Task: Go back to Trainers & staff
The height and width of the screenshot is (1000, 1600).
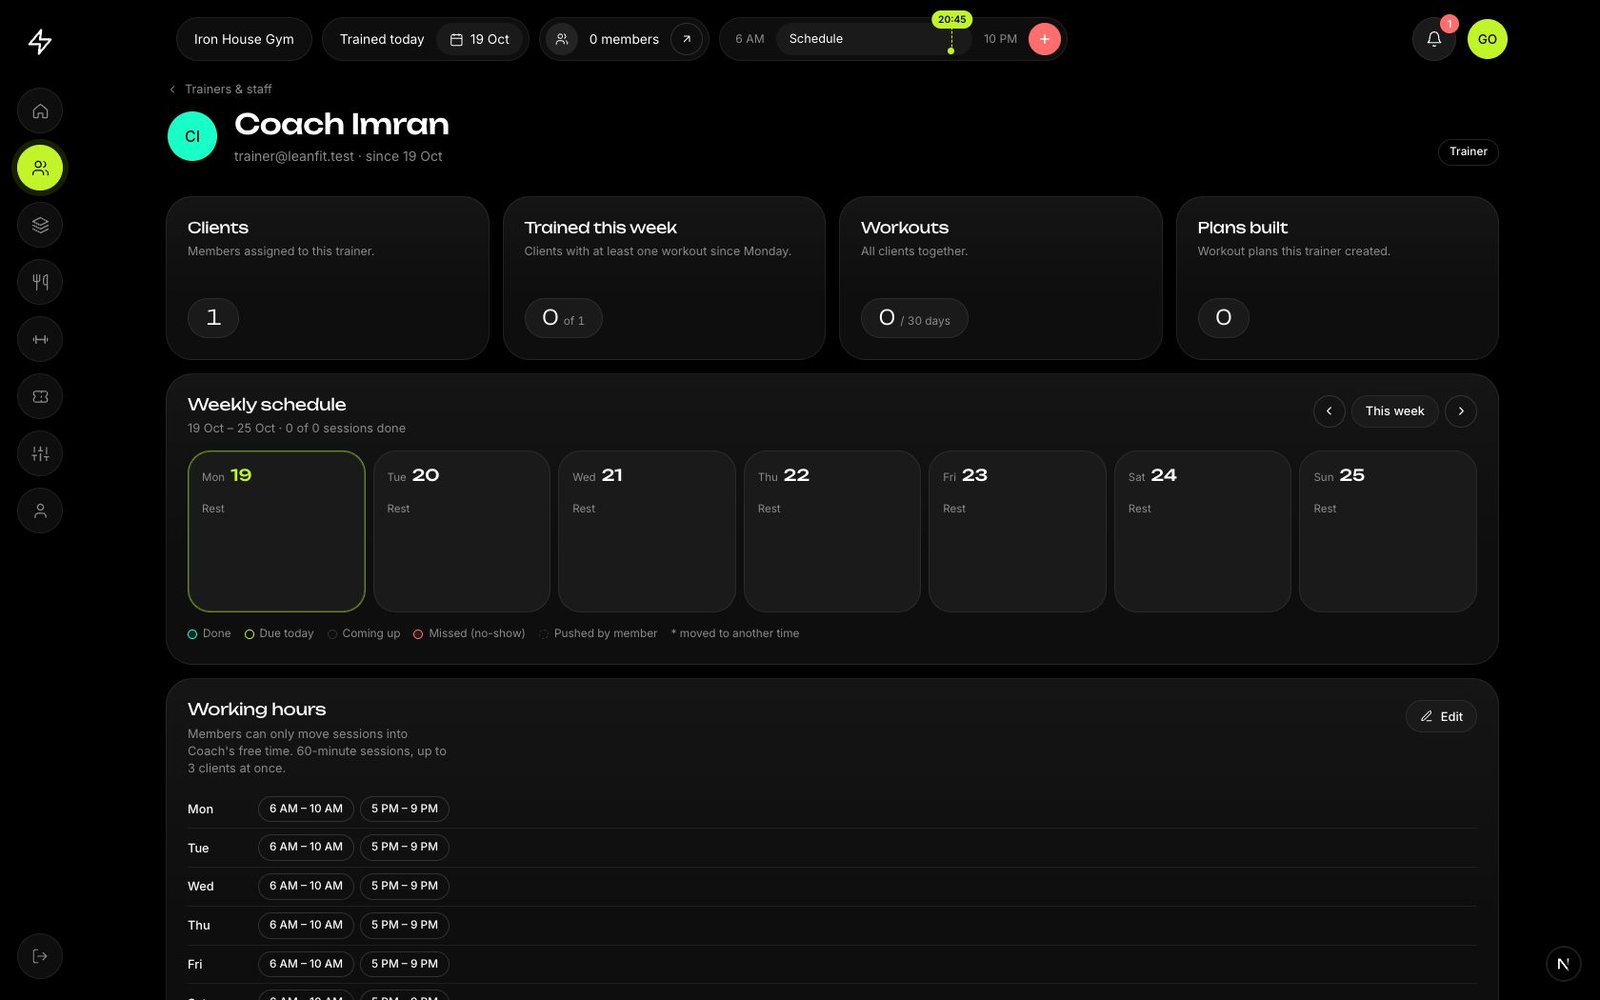Action: tap(220, 89)
